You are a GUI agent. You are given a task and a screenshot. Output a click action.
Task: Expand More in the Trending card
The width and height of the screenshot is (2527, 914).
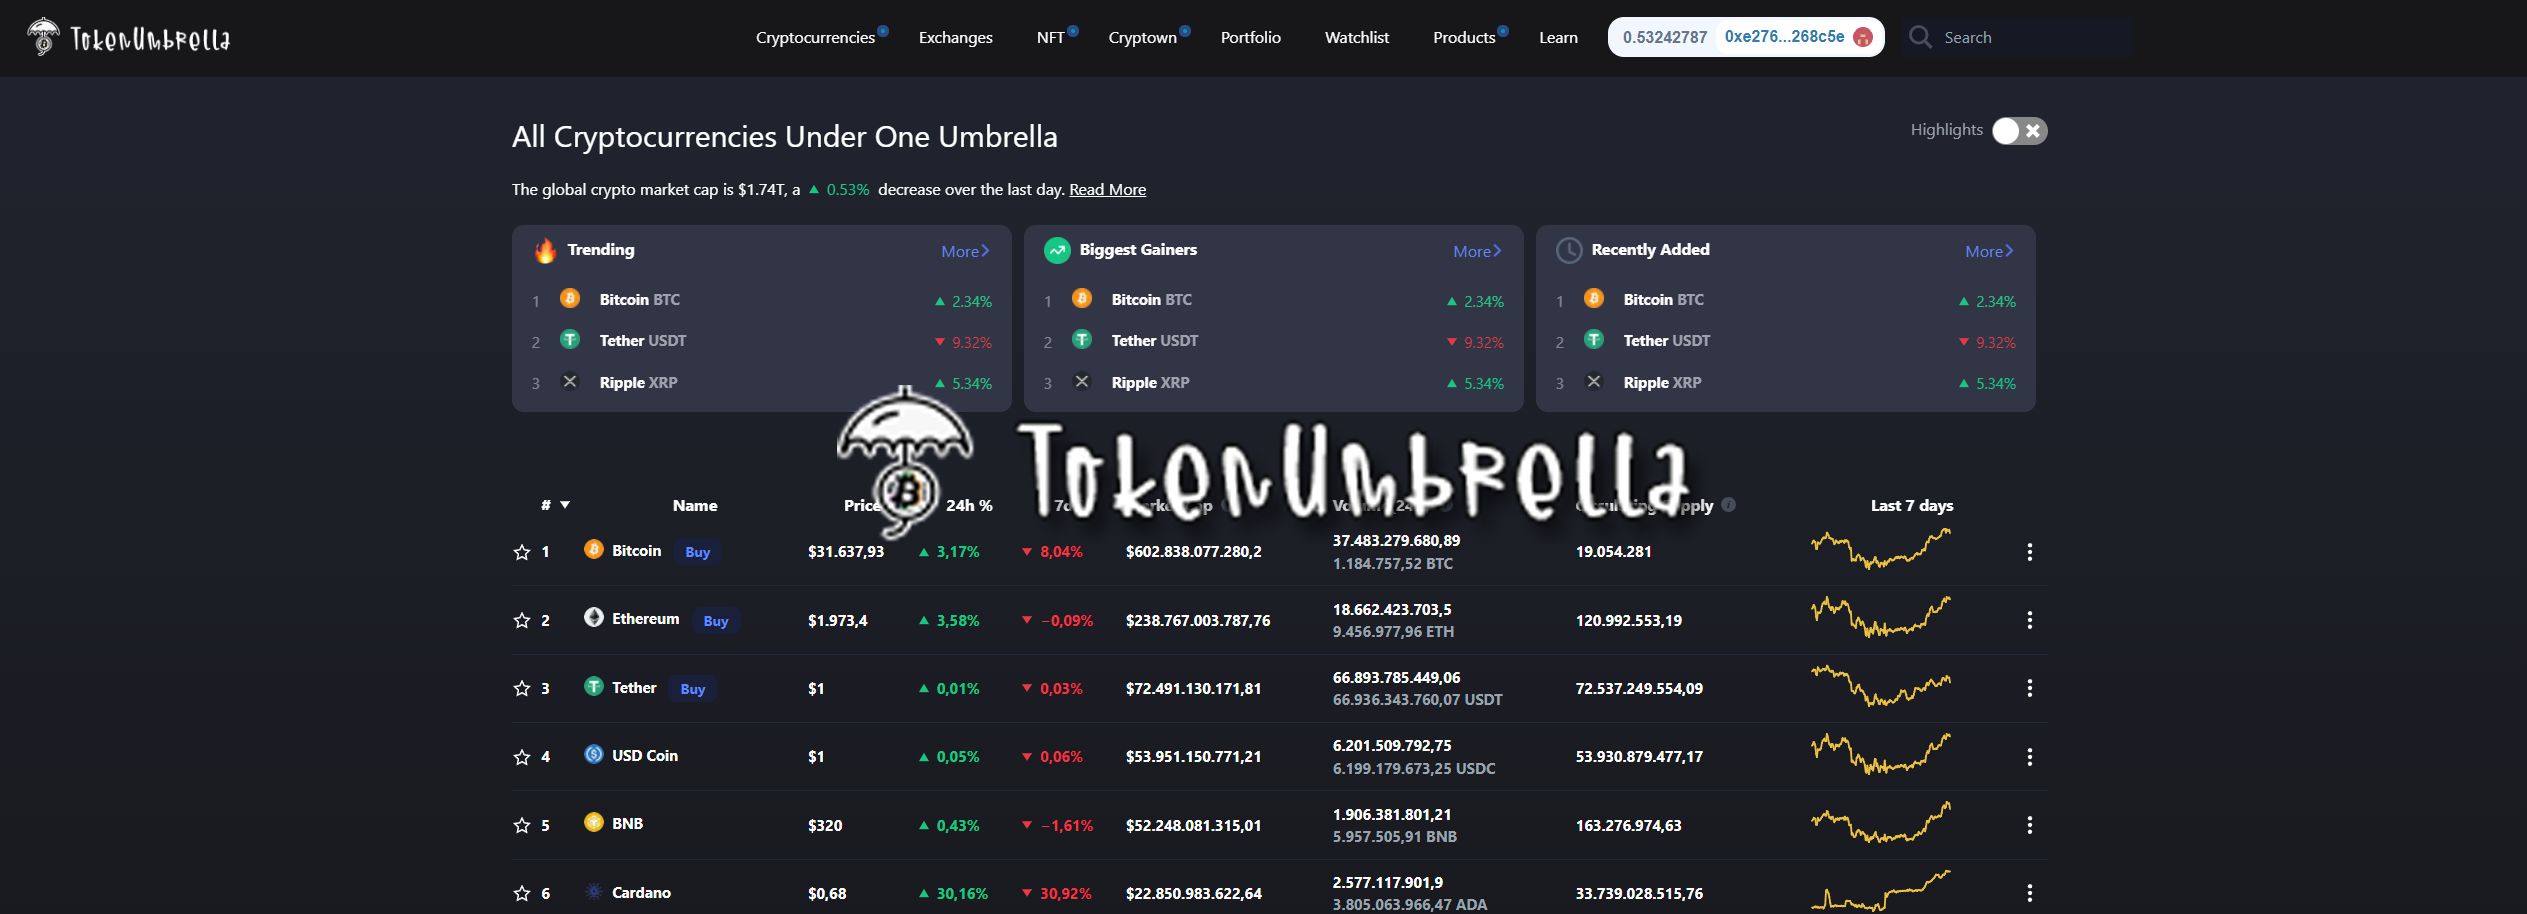[x=965, y=251]
